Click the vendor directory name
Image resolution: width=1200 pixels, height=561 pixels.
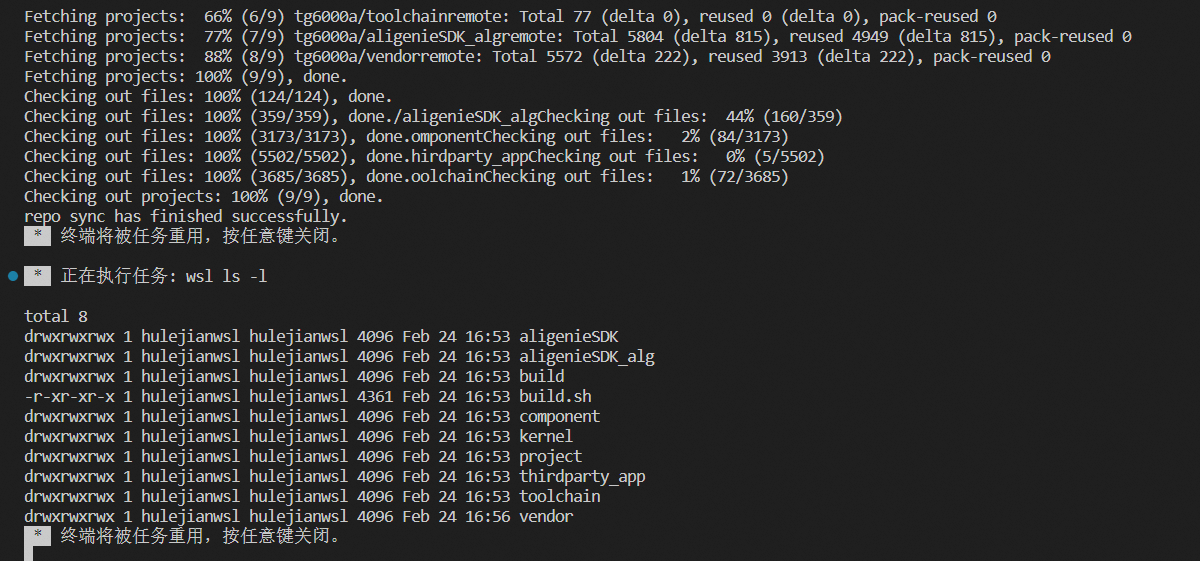(546, 516)
